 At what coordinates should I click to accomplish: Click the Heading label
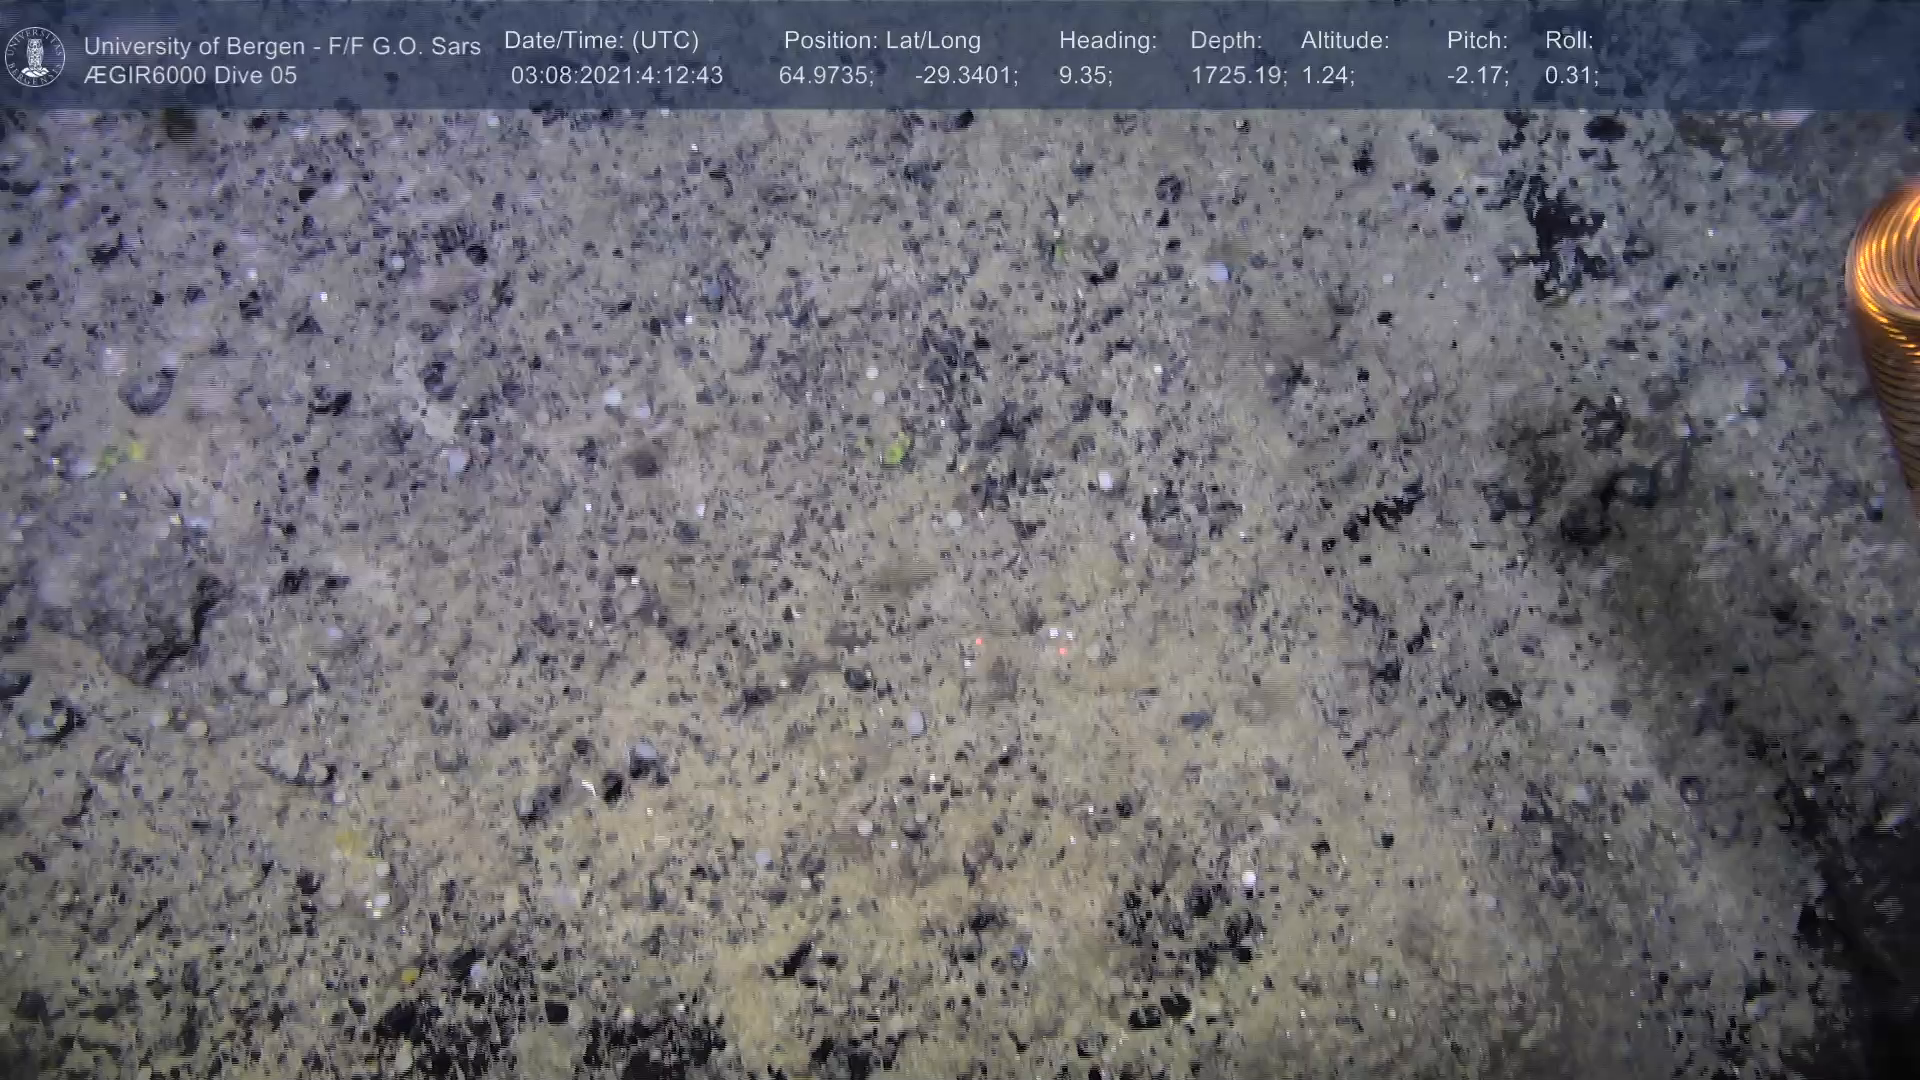click(1107, 41)
